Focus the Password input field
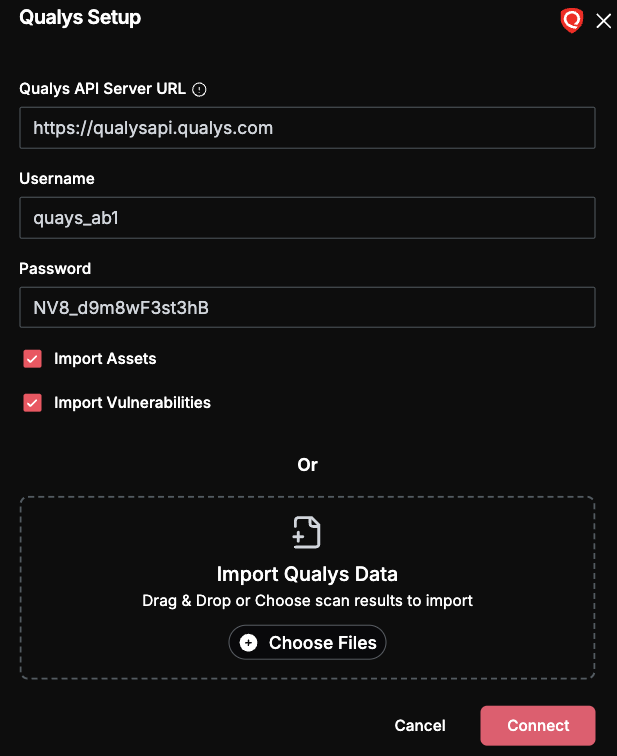 tap(308, 308)
